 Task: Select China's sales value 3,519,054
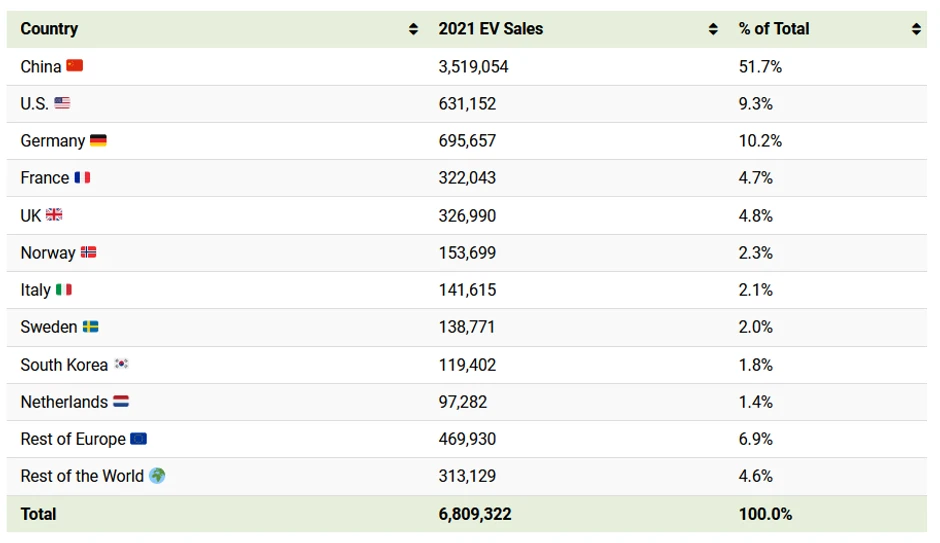click(473, 67)
